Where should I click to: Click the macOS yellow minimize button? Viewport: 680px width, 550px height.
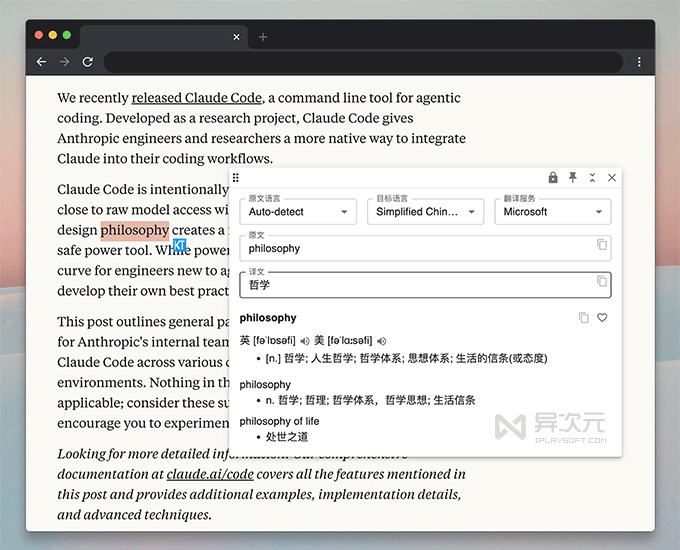point(52,35)
